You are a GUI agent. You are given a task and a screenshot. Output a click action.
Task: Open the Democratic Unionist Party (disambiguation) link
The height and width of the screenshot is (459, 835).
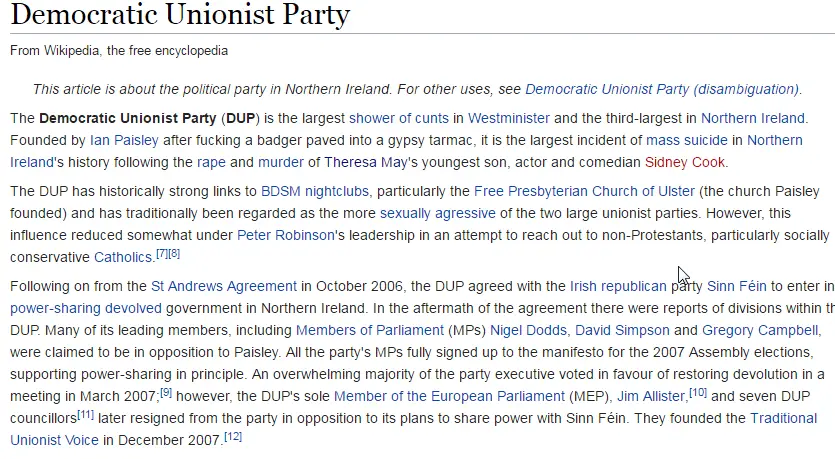click(x=661, y=89)
